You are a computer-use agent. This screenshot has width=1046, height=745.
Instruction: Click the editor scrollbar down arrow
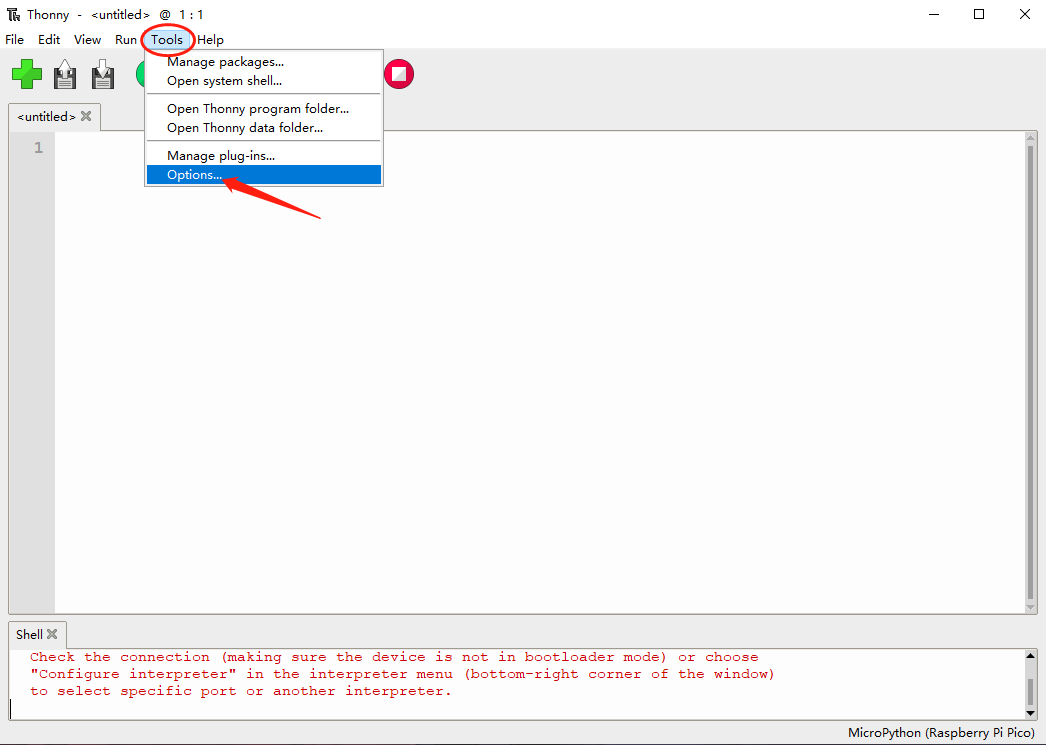(x=1031, y=608)
